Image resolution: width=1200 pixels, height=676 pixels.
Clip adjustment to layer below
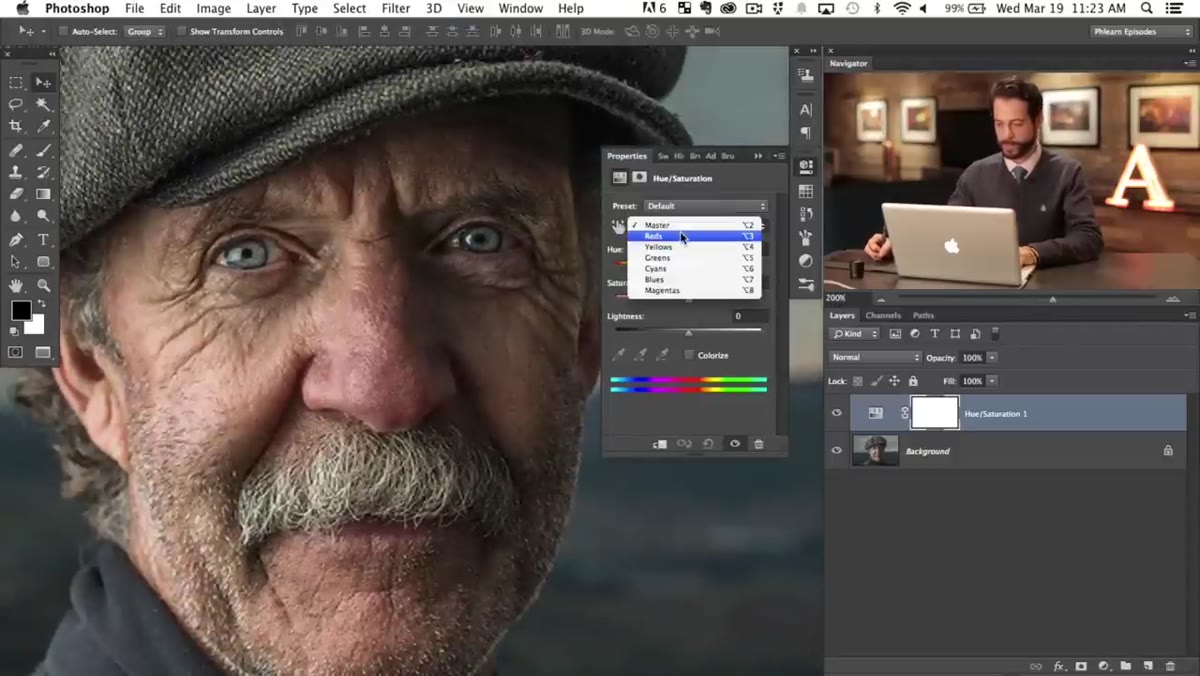click(660, 444)
